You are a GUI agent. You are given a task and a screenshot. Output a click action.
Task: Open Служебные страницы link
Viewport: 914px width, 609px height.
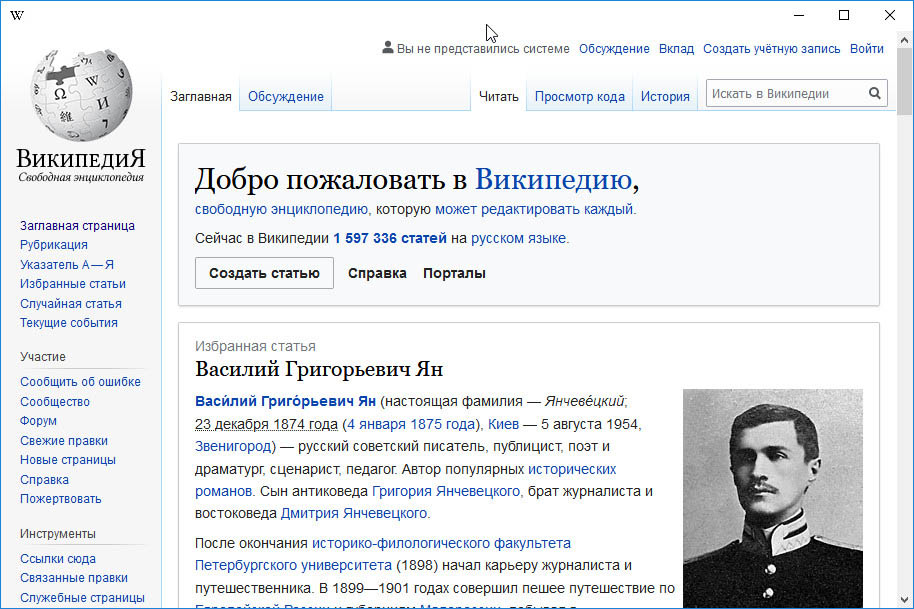[x=82, y=597]
